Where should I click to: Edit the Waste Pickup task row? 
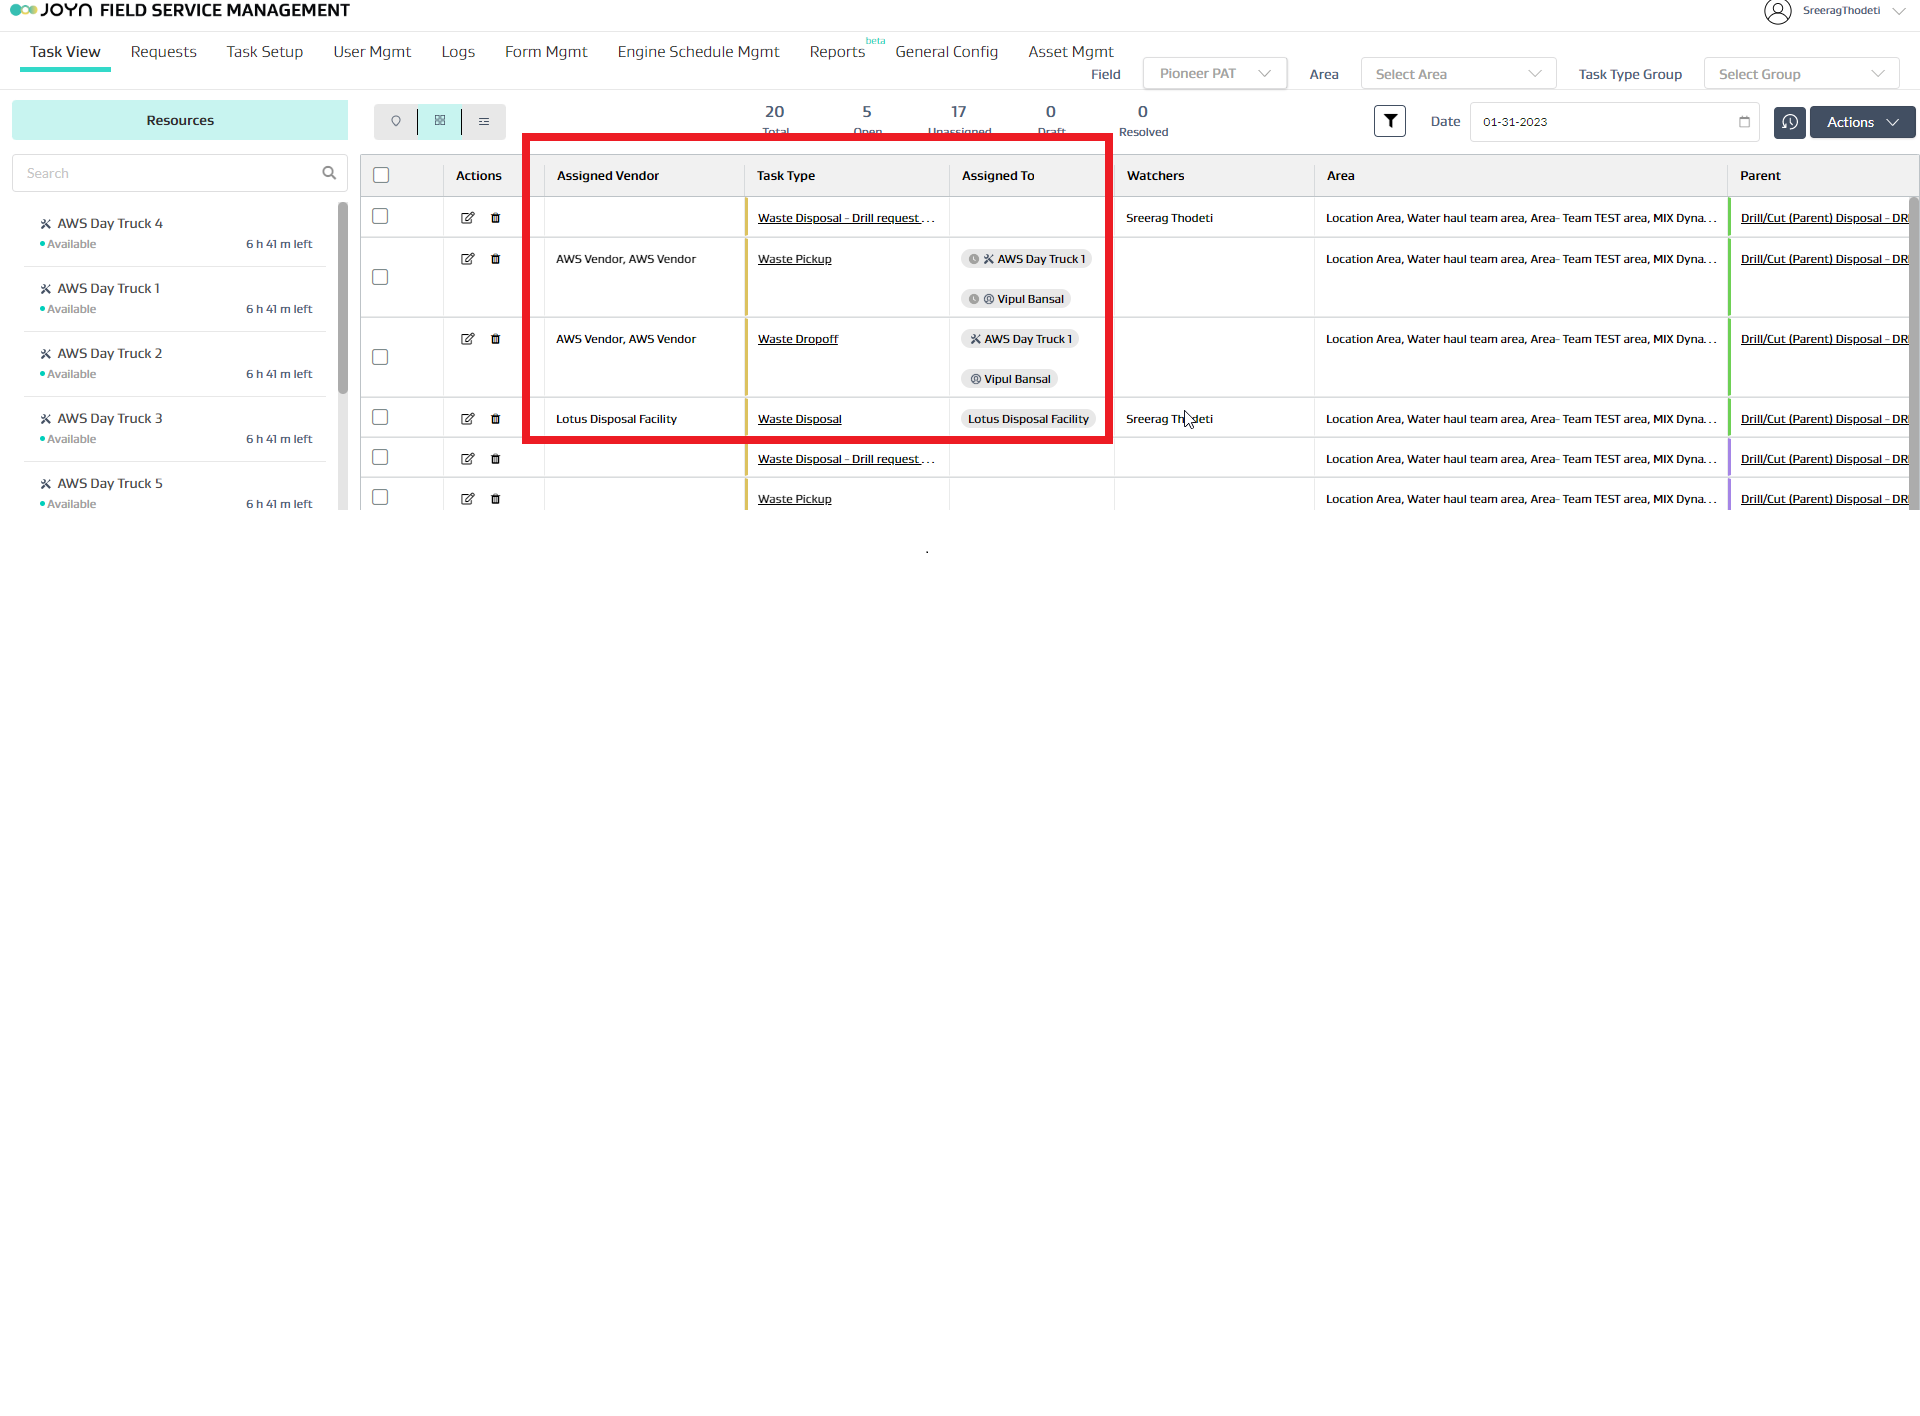[467, 259]
